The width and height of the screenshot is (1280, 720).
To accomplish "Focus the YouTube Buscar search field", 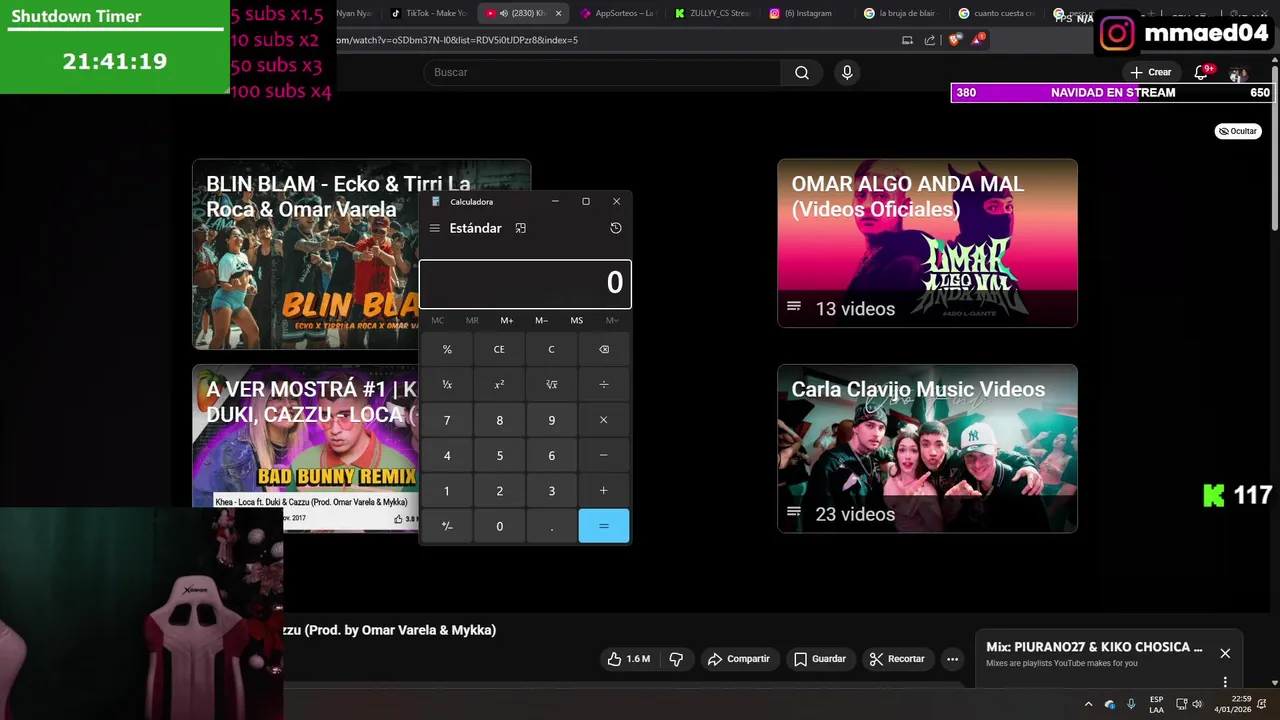I will (602, 72).
